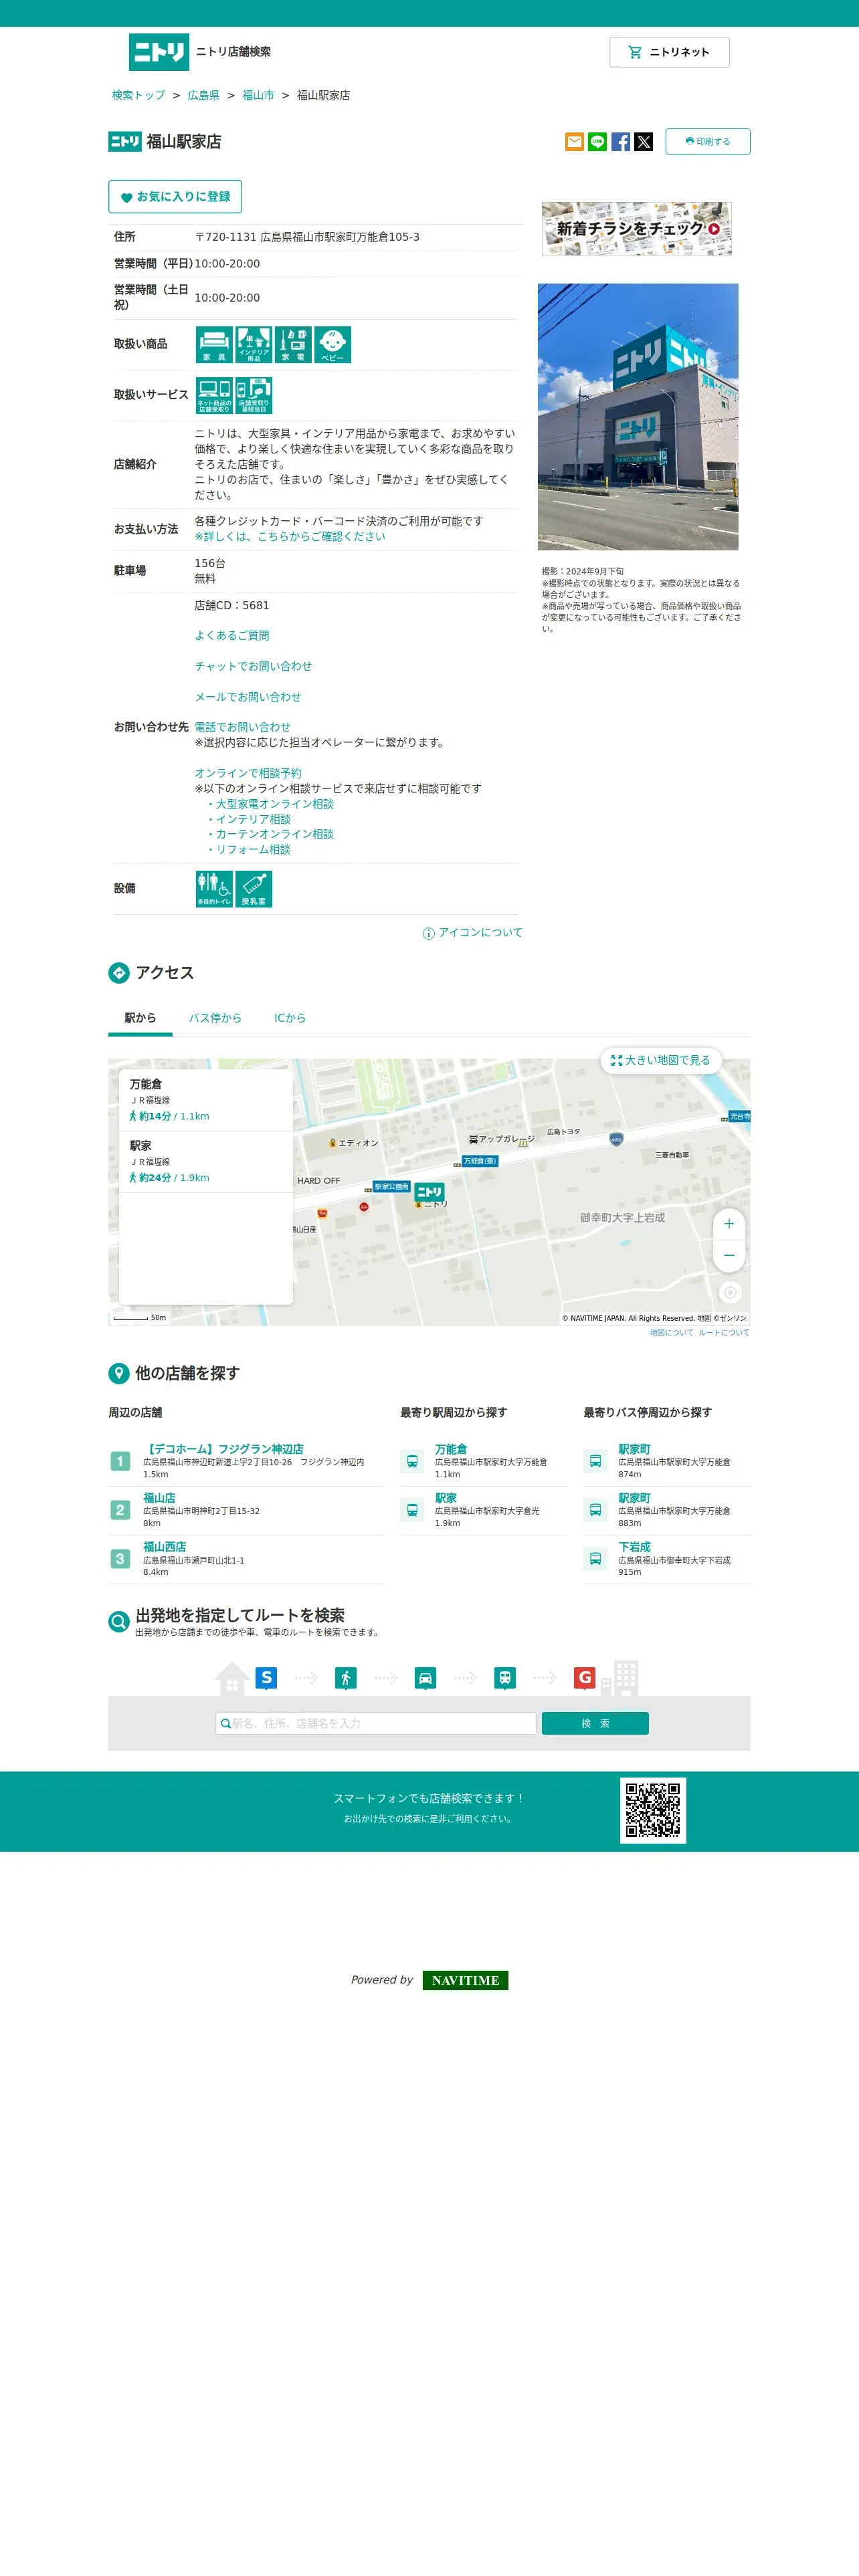Open オンラインで相談予約 link
Image resolution: width=859 pixels, height=2576 pixels.
pos(248,773)
